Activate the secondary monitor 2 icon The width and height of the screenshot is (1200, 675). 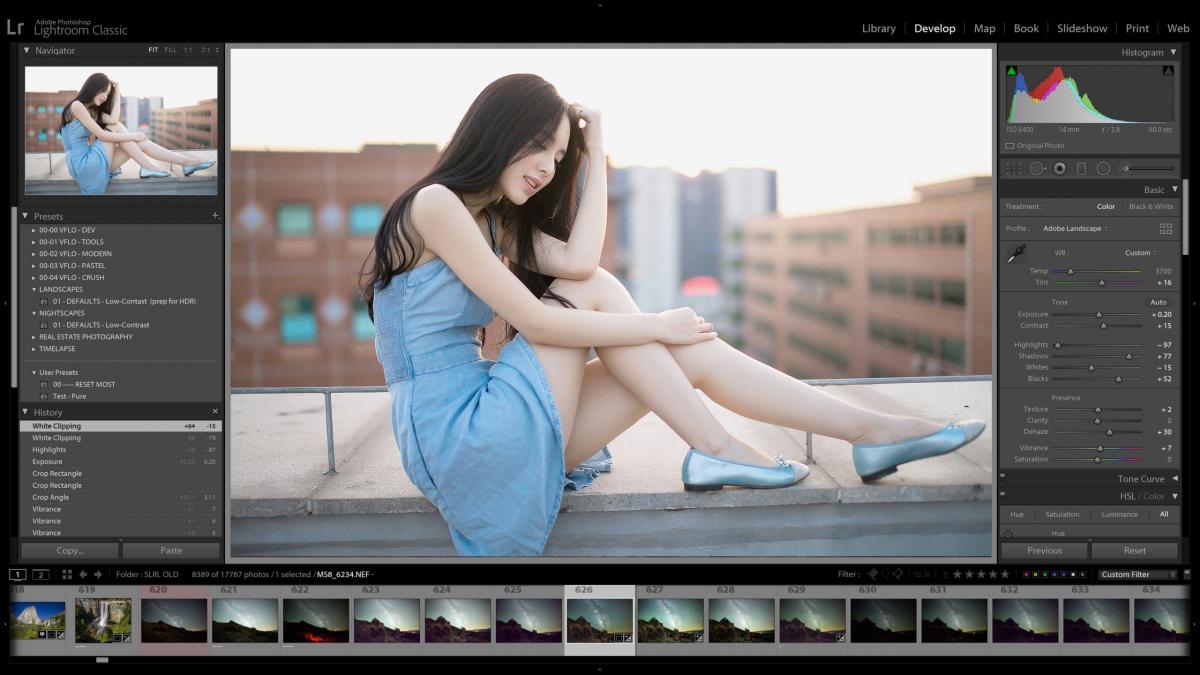pyautogui.click(x=41, y=573)
